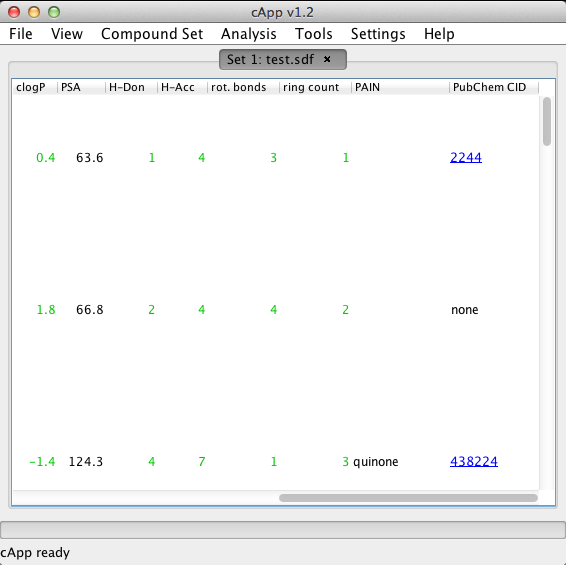This screenshot has height=565, width=566.
Task: Sort by the PSA column header
Action: (82, 87)
